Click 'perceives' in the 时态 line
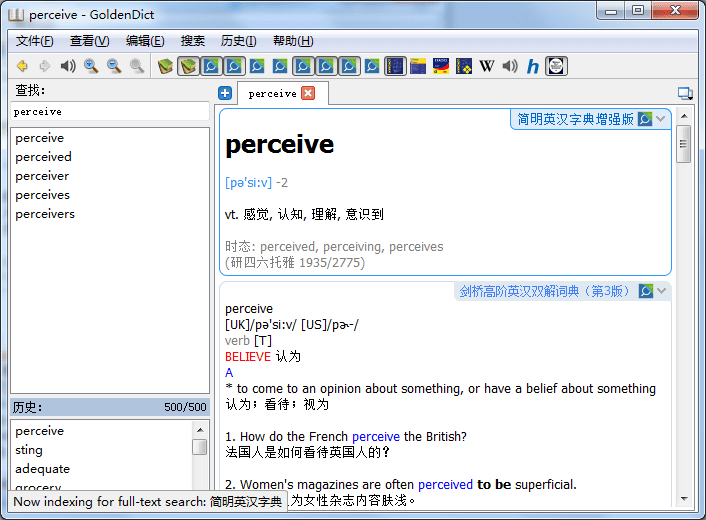This screenshot has width=706, height=520. point(416,247)
